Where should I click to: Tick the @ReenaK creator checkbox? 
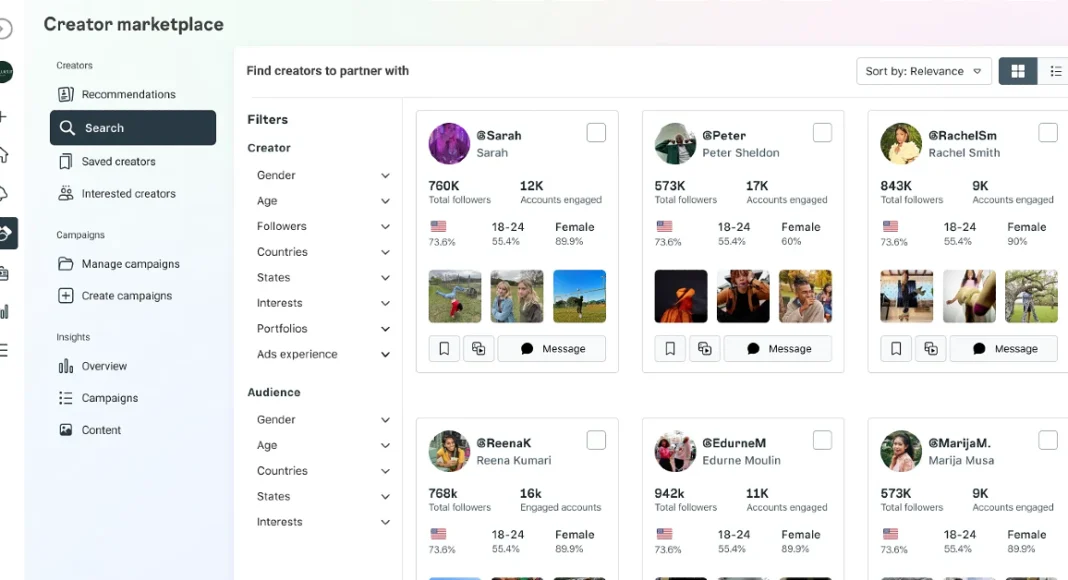click(x=596, y=440)
